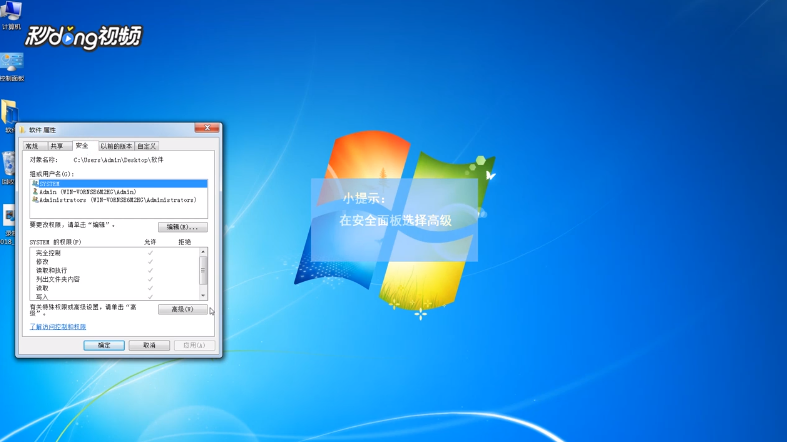Select the 软件 folder on desktop
This screenshot has height=442, width=787.
[9, 115]
